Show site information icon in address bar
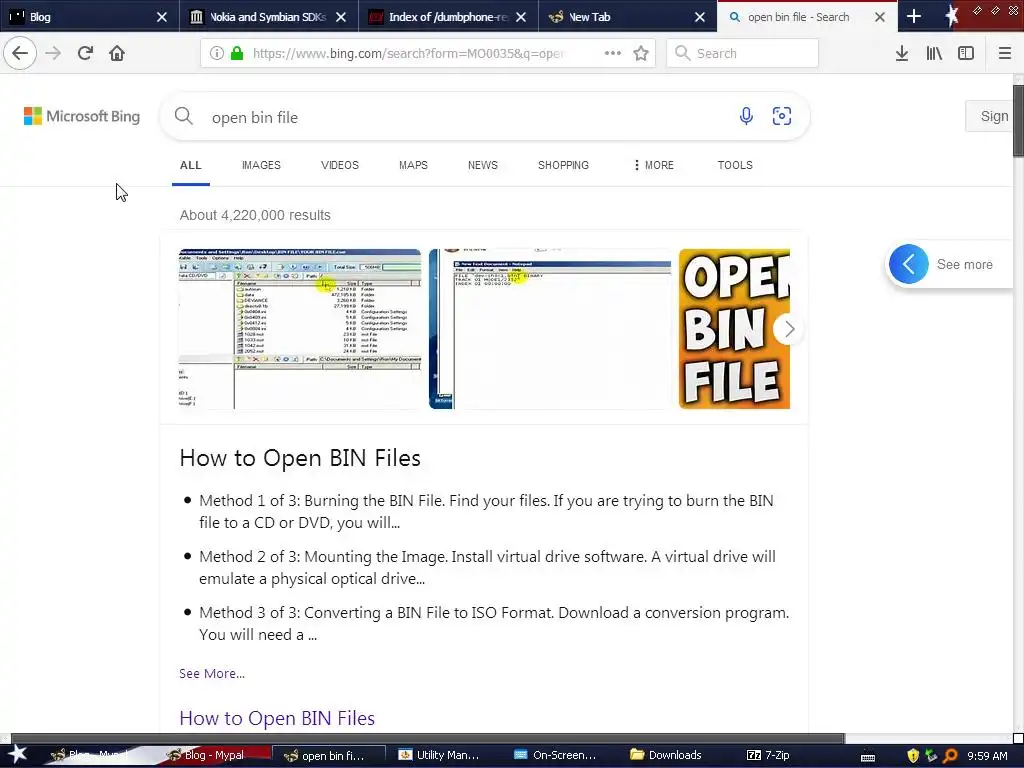Screen dimensions: 1024x768 click(216, 54)
